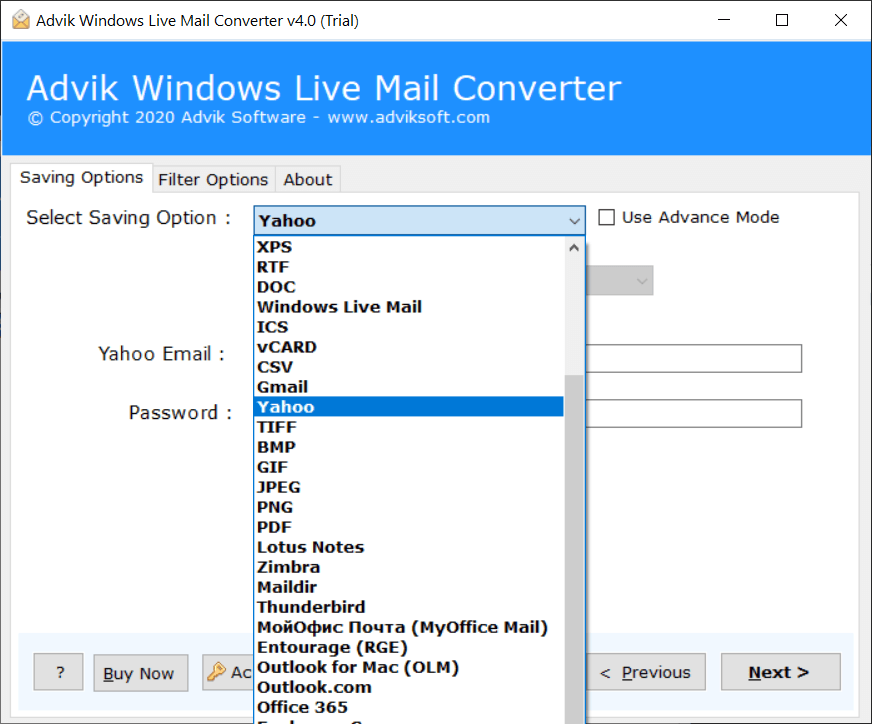Pick CSV from the list

(409, 367)
